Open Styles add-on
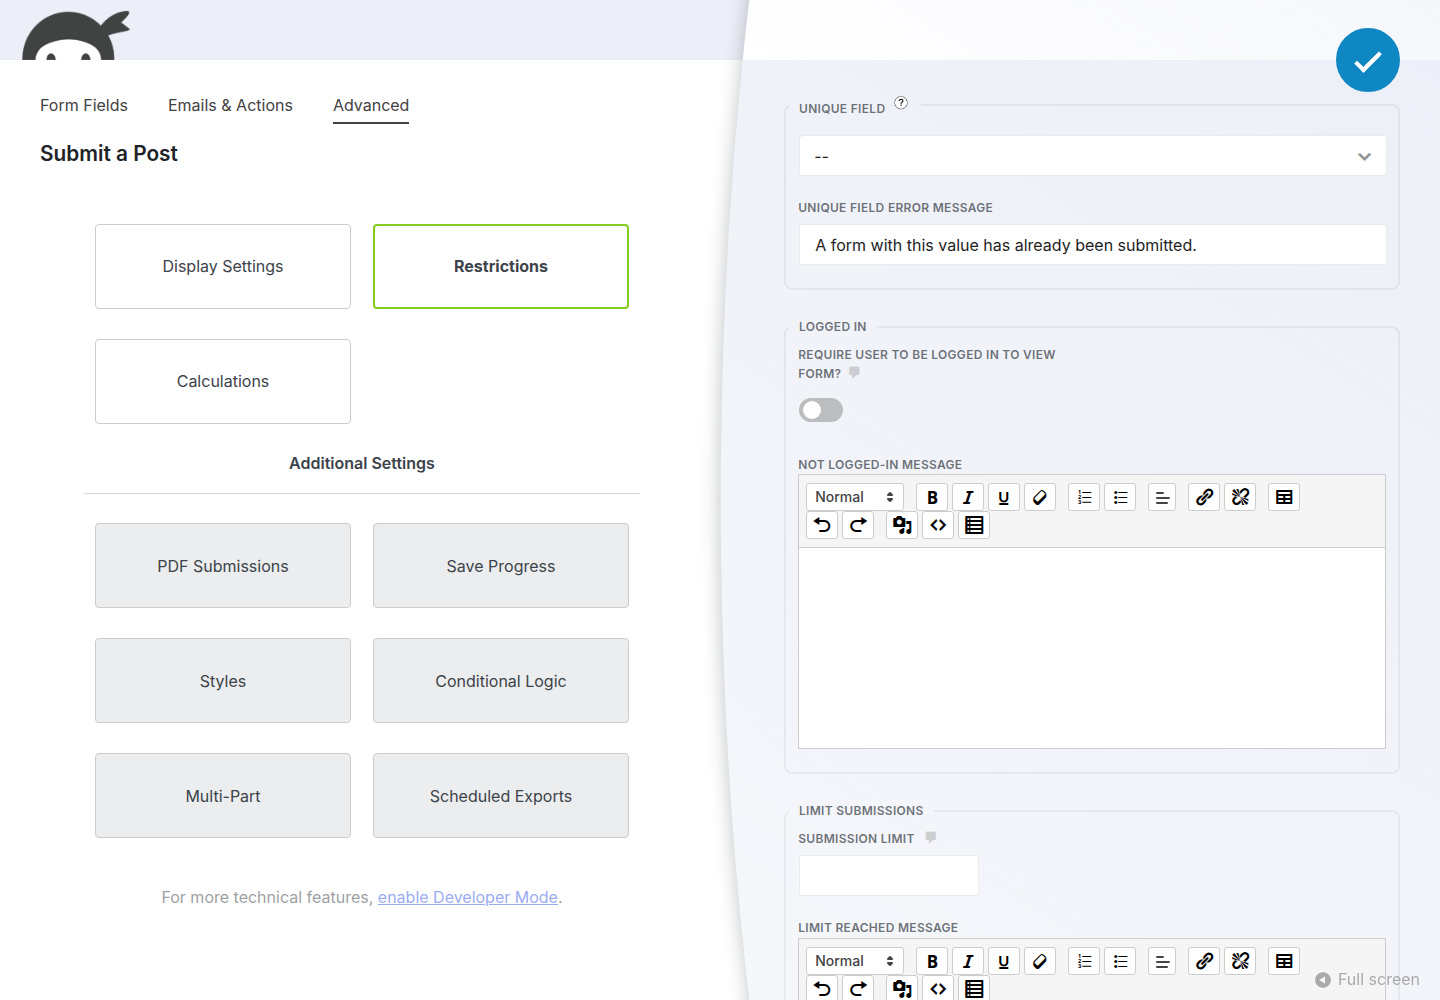The image size is (1440, 1000). pyautogui.click(x=223, y=681)
